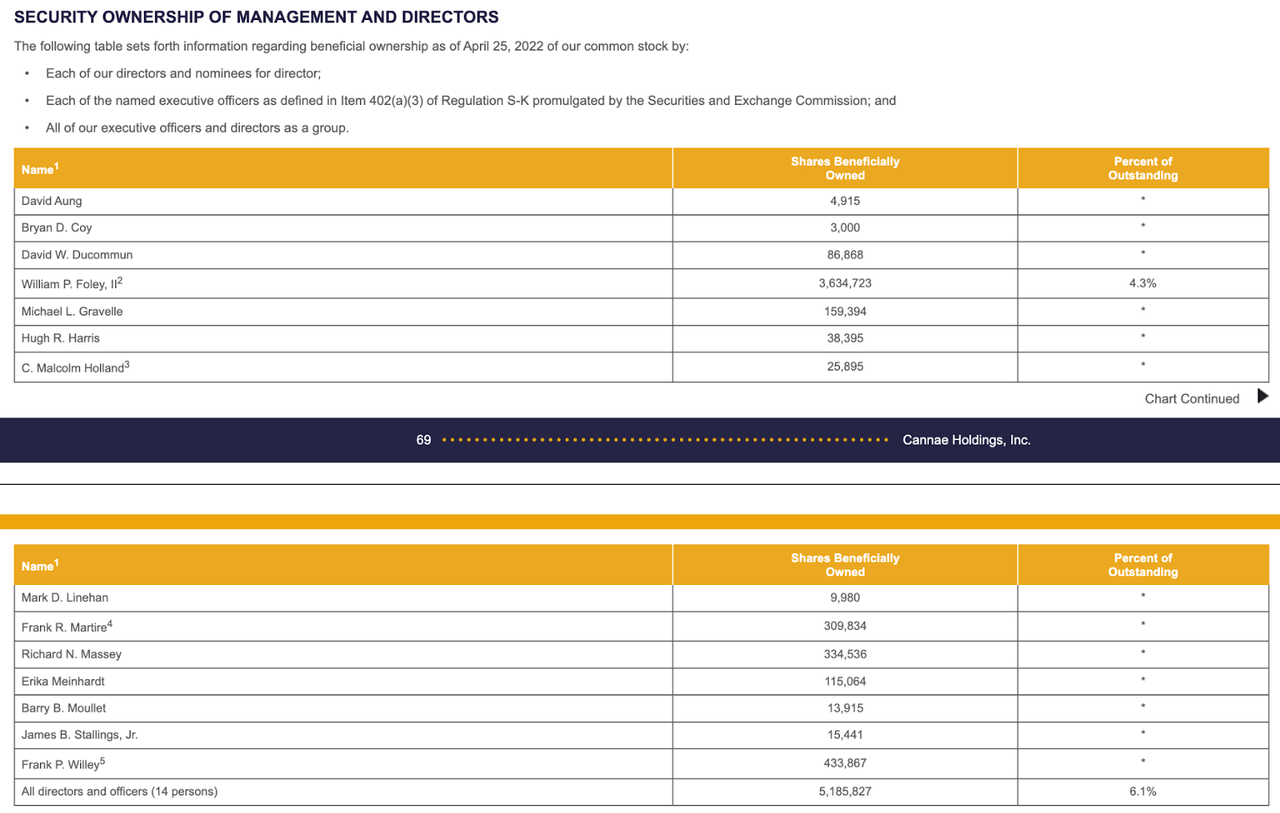
Task: Click the bullet about Regulation S-K officers
Action: pyautogui.click(x=471, y=101)
